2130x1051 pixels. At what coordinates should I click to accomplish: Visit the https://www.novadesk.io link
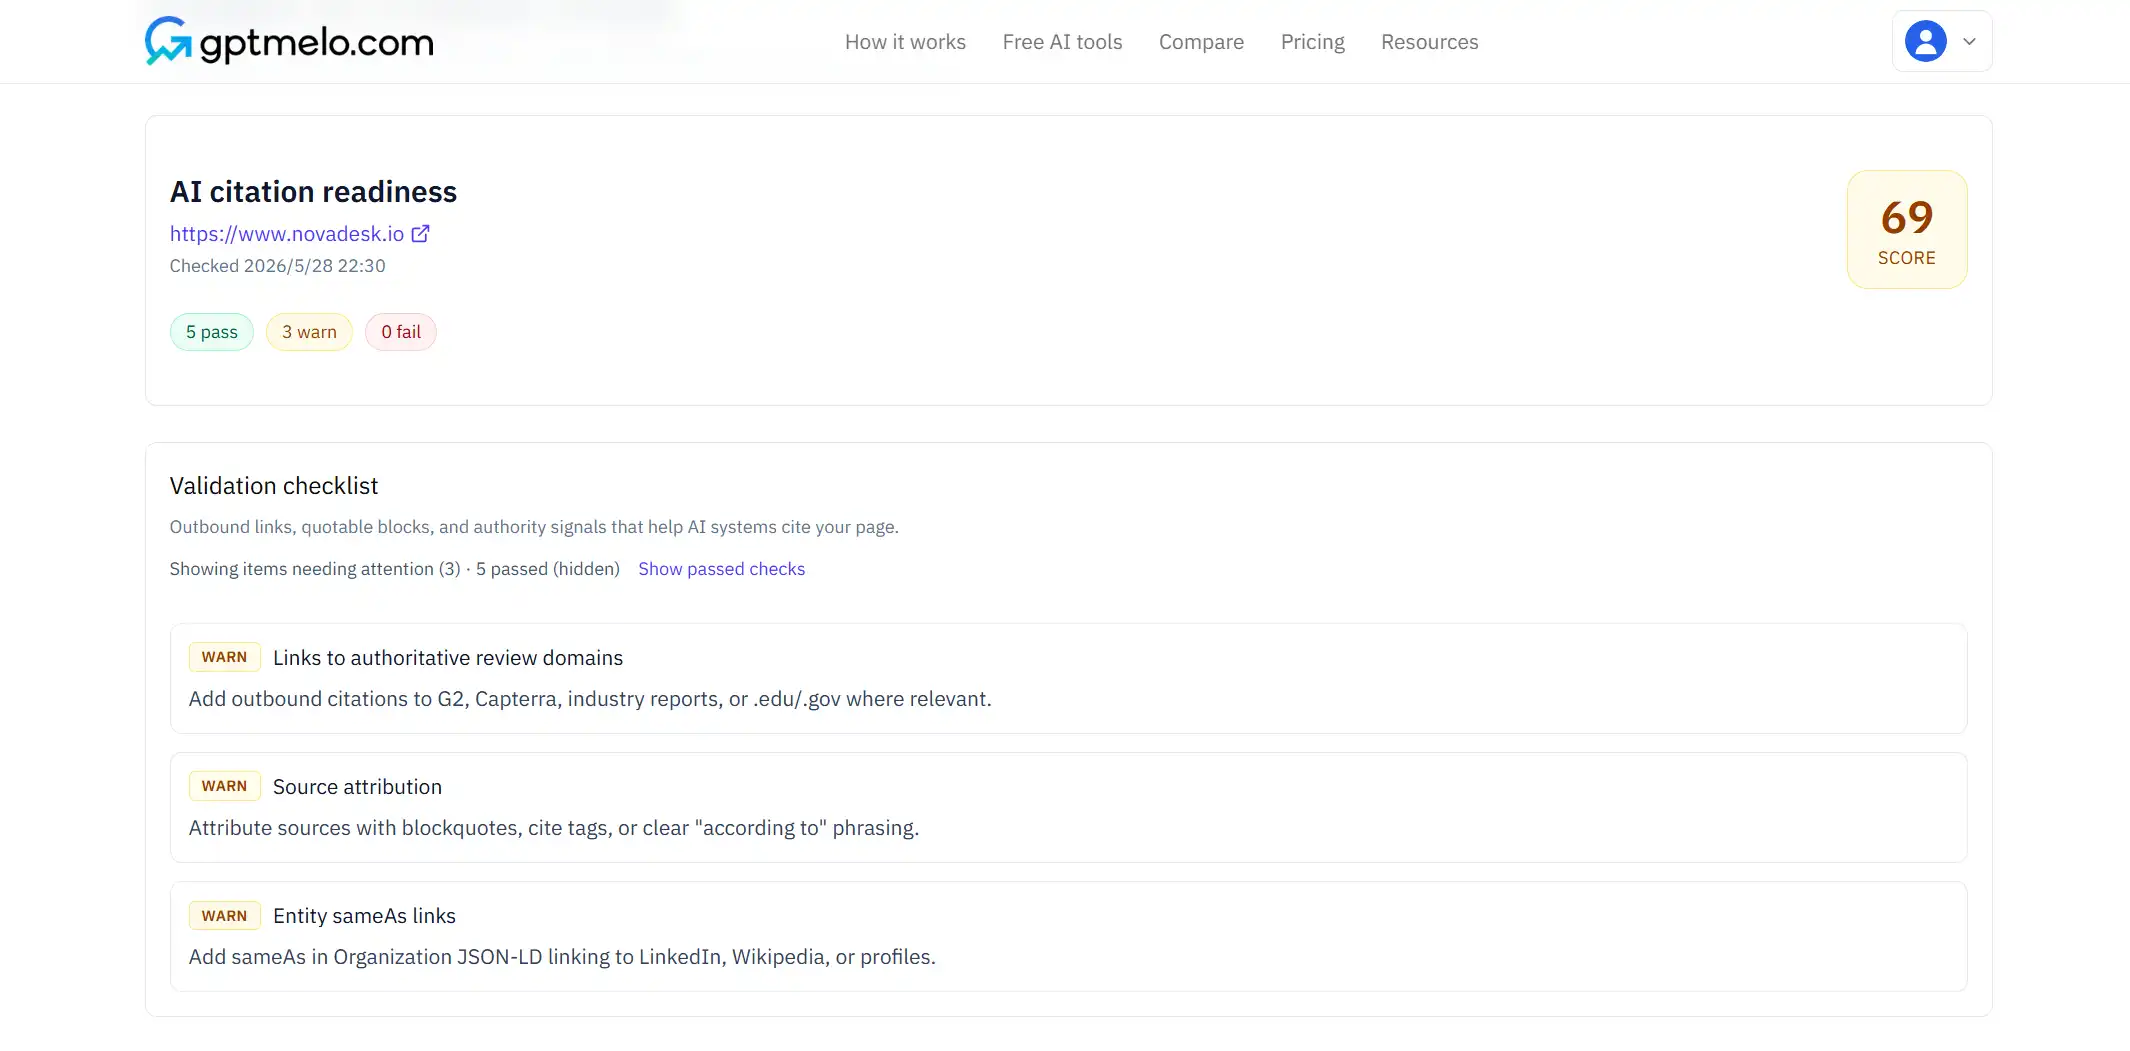[x=286, y=233]
